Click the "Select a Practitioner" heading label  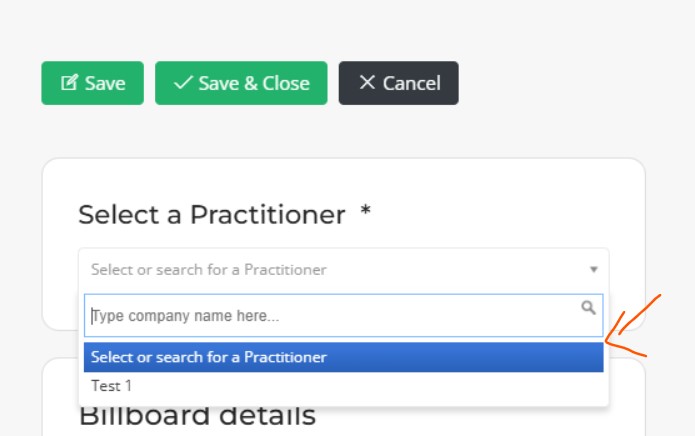tap(211, 215)
